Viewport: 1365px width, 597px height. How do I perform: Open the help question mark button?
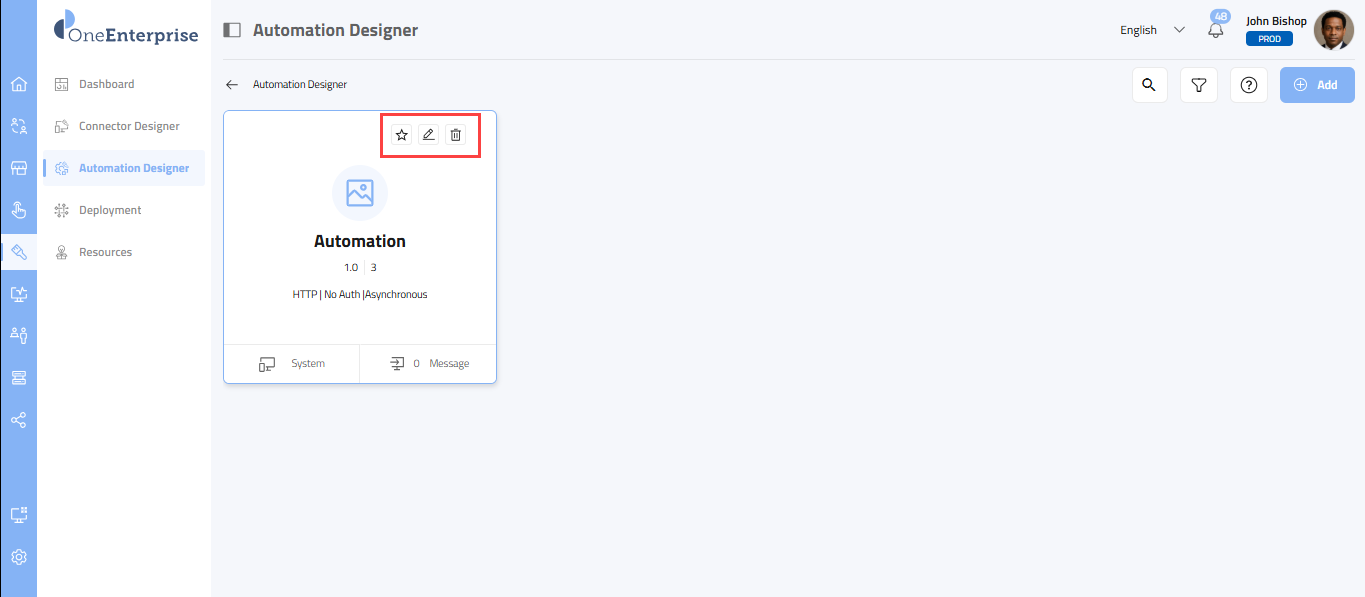[1248, 85]
